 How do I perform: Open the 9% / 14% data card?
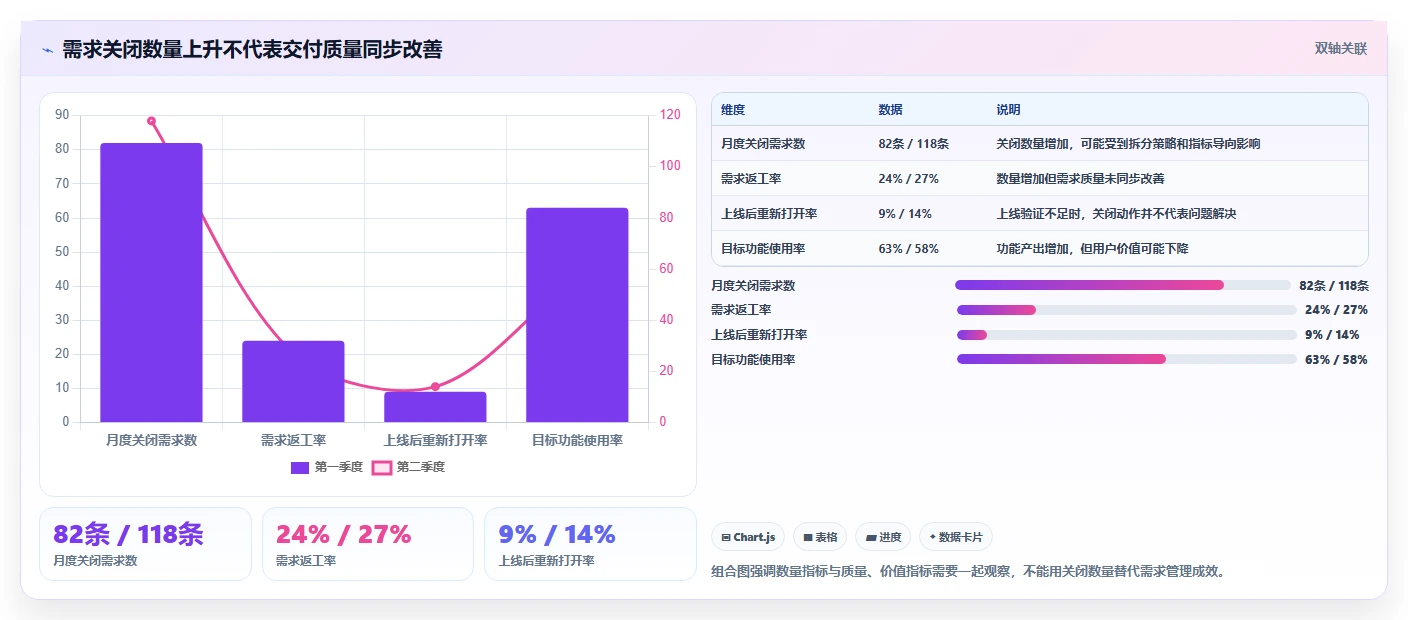[590, 544]
